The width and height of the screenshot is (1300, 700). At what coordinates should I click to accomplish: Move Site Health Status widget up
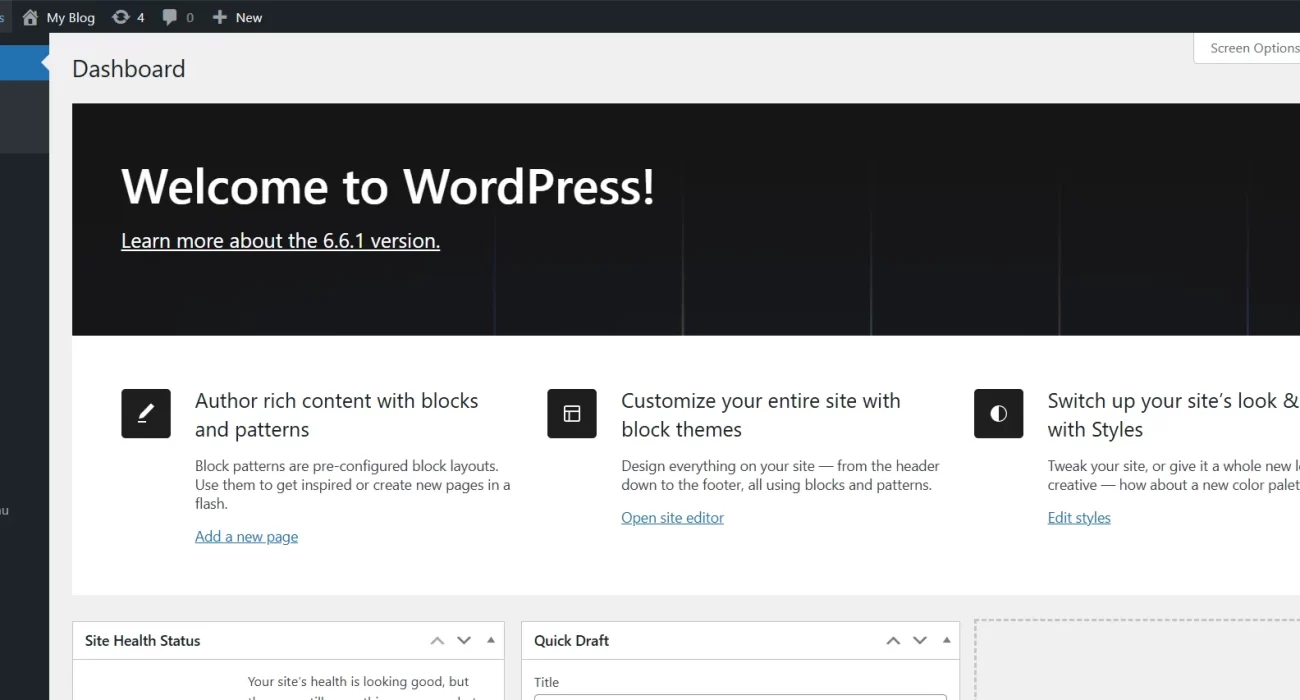click(437, 641)
